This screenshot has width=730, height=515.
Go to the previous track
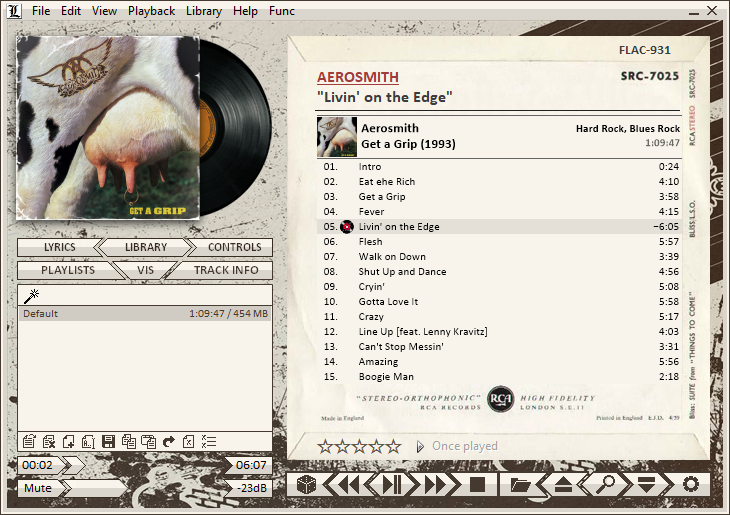pos(347,485)
